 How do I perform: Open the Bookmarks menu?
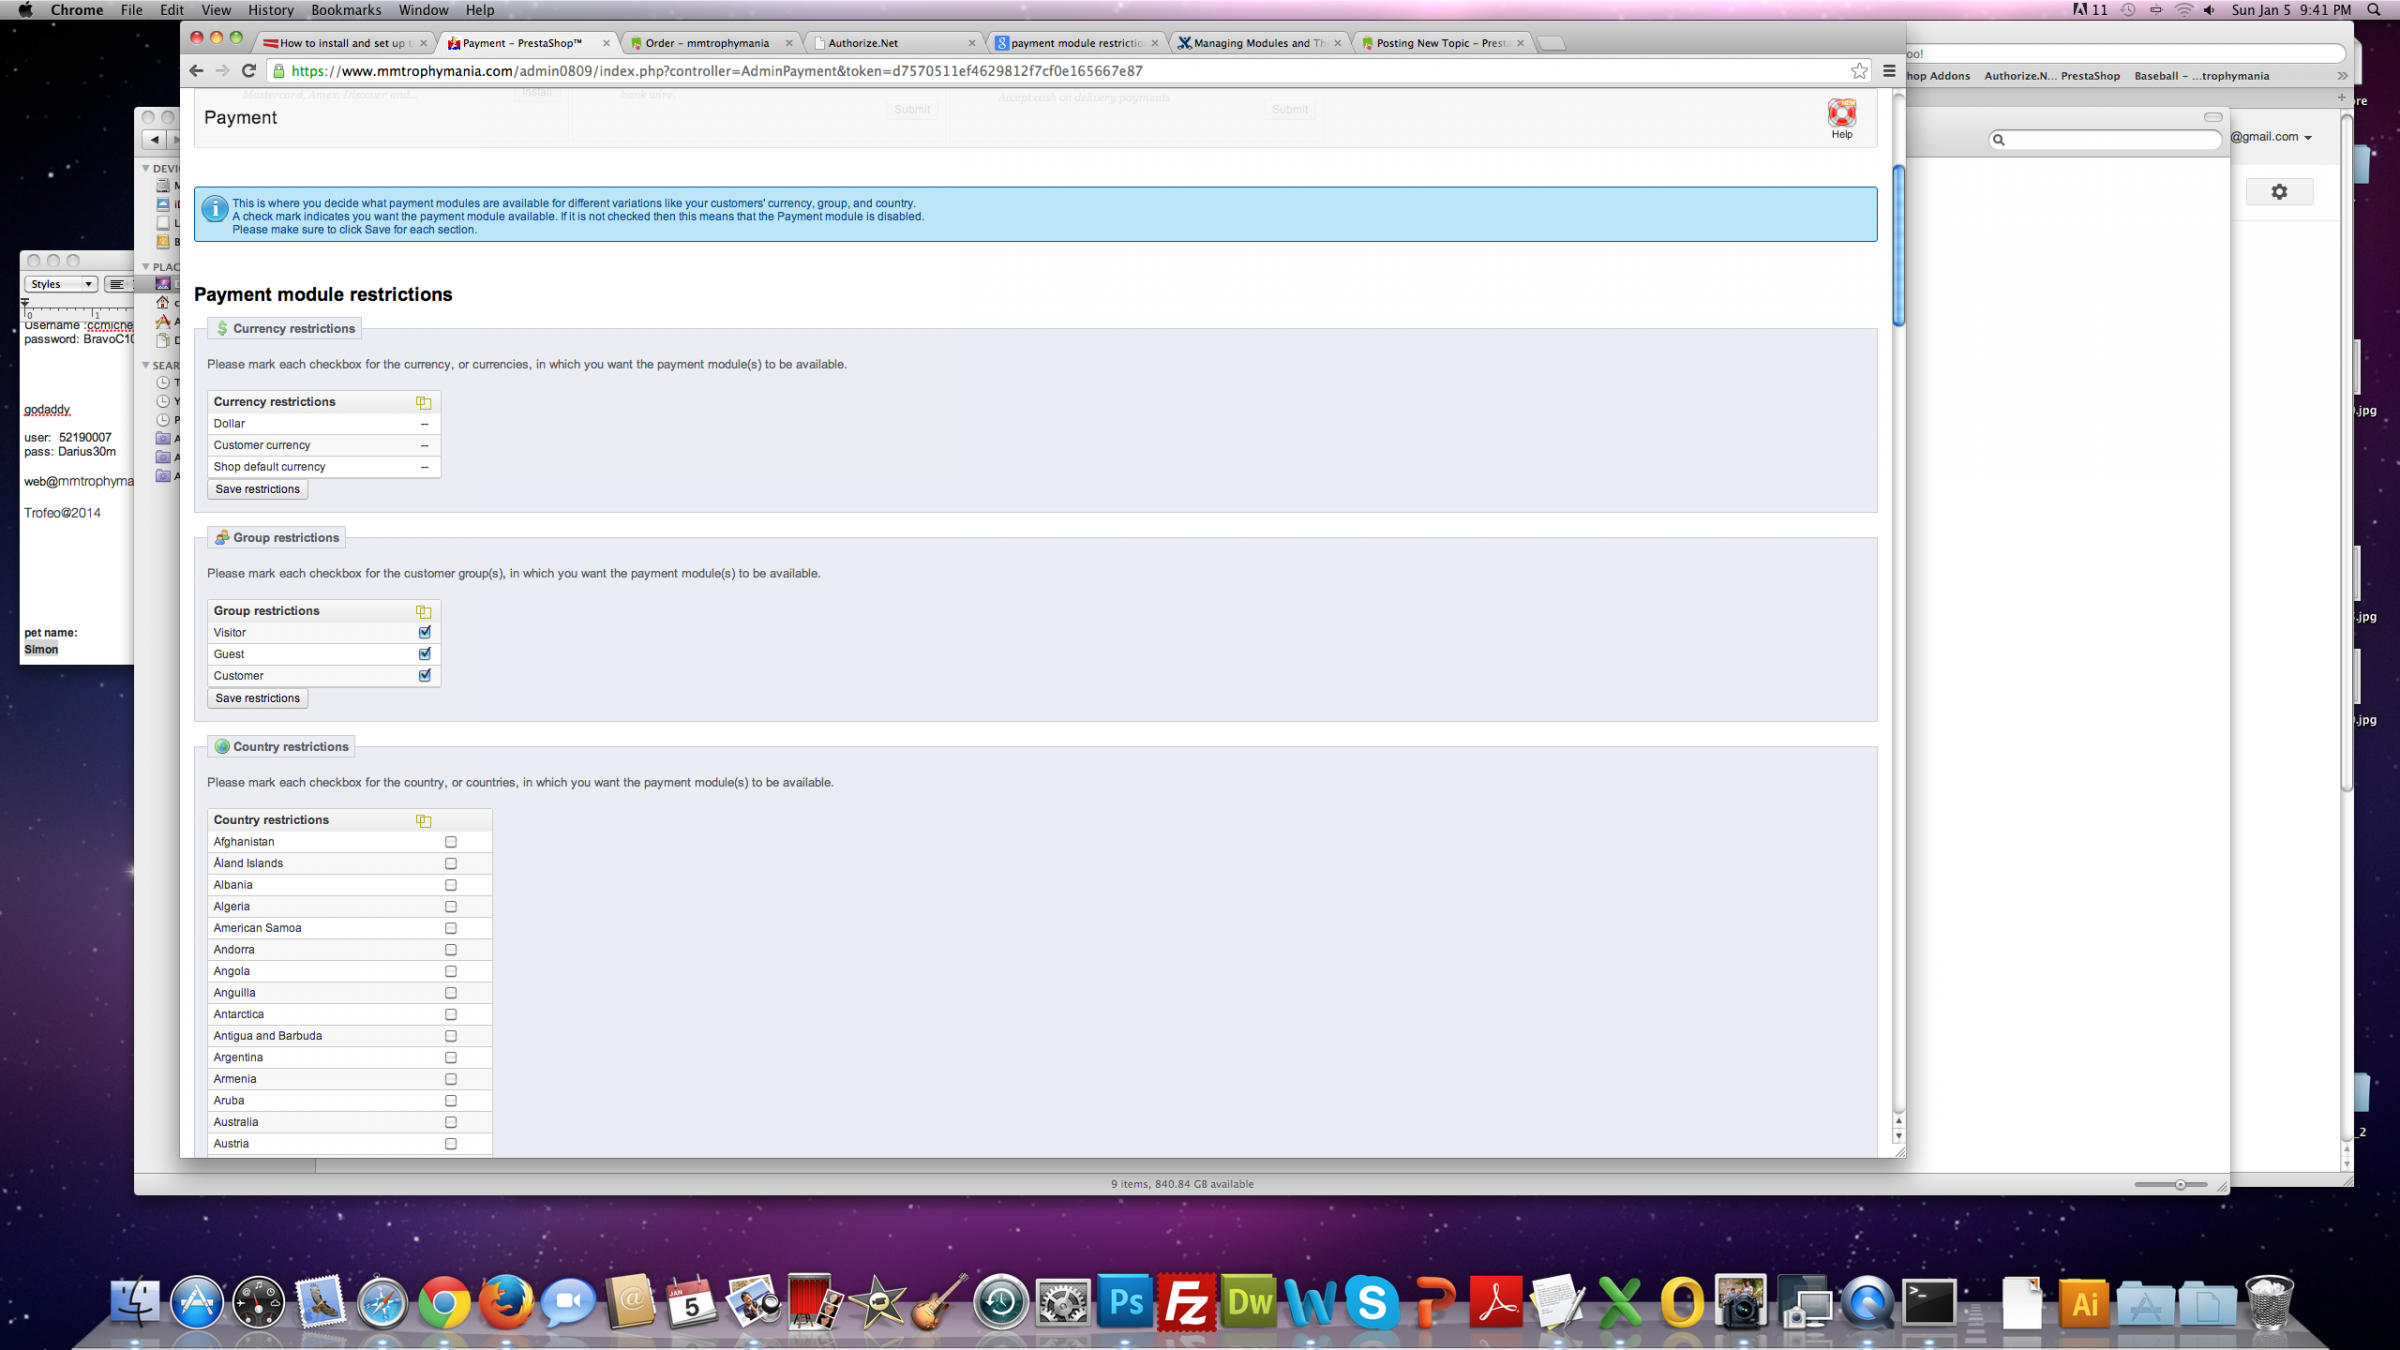tap(345, 10)
